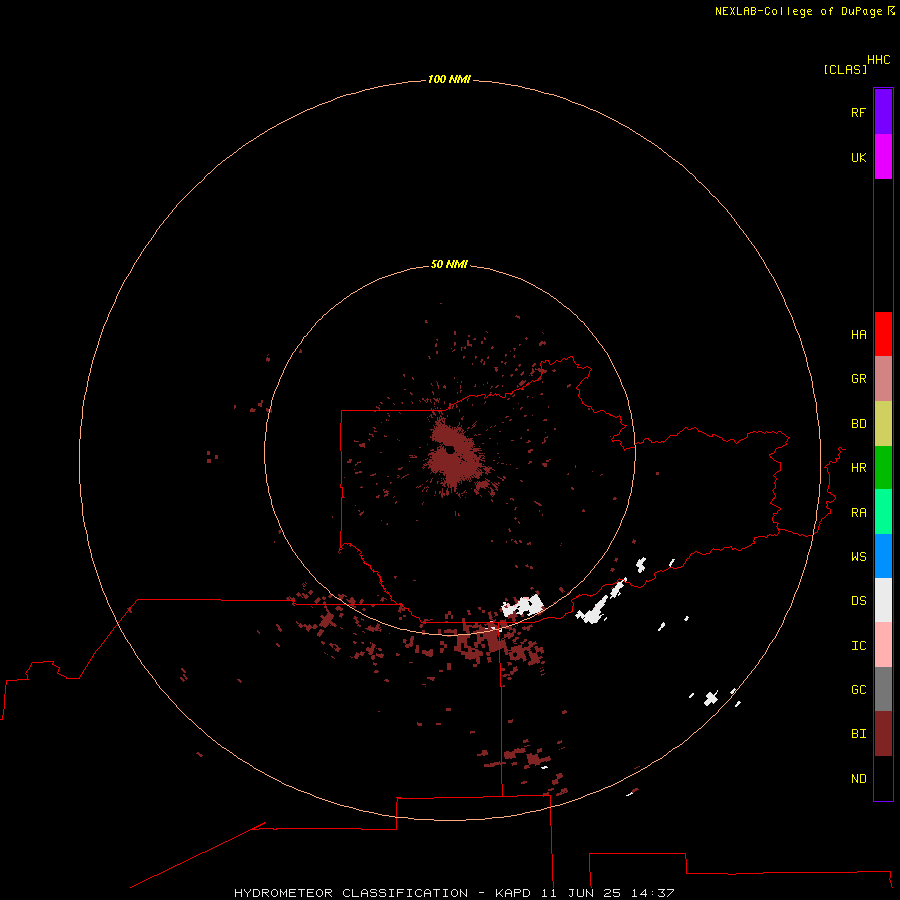The width and height of the screenshot is (900, 900).
Task: Click the RF legend label
Action: pyautogui.click(x=858, y=112)
